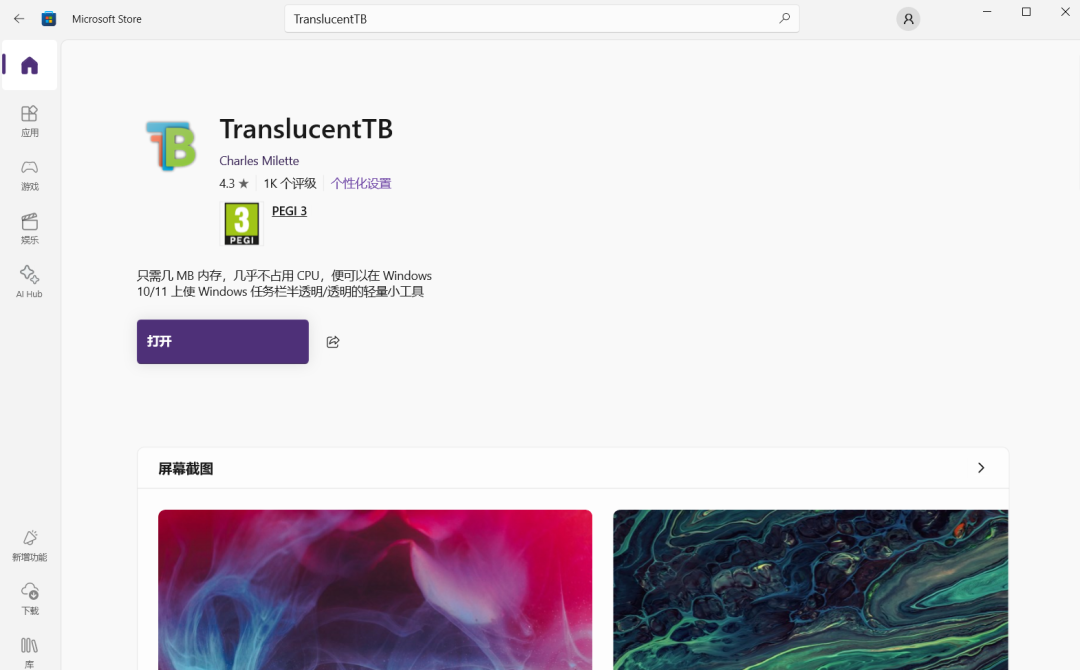Viewport: 1080px width, 670px height.
Task: Open the AI Hub section
Action: click(30, 282)
